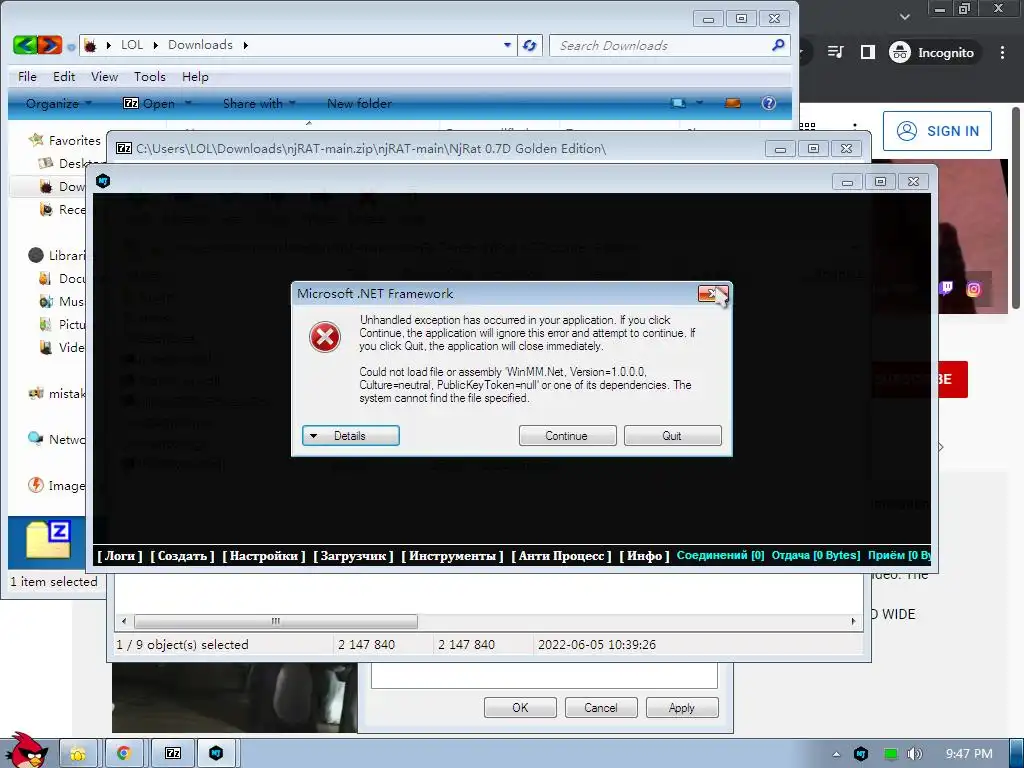Click SIGN IN on the web page
Viewport: 1024px width, 768px height.
(x=937, y=131)
